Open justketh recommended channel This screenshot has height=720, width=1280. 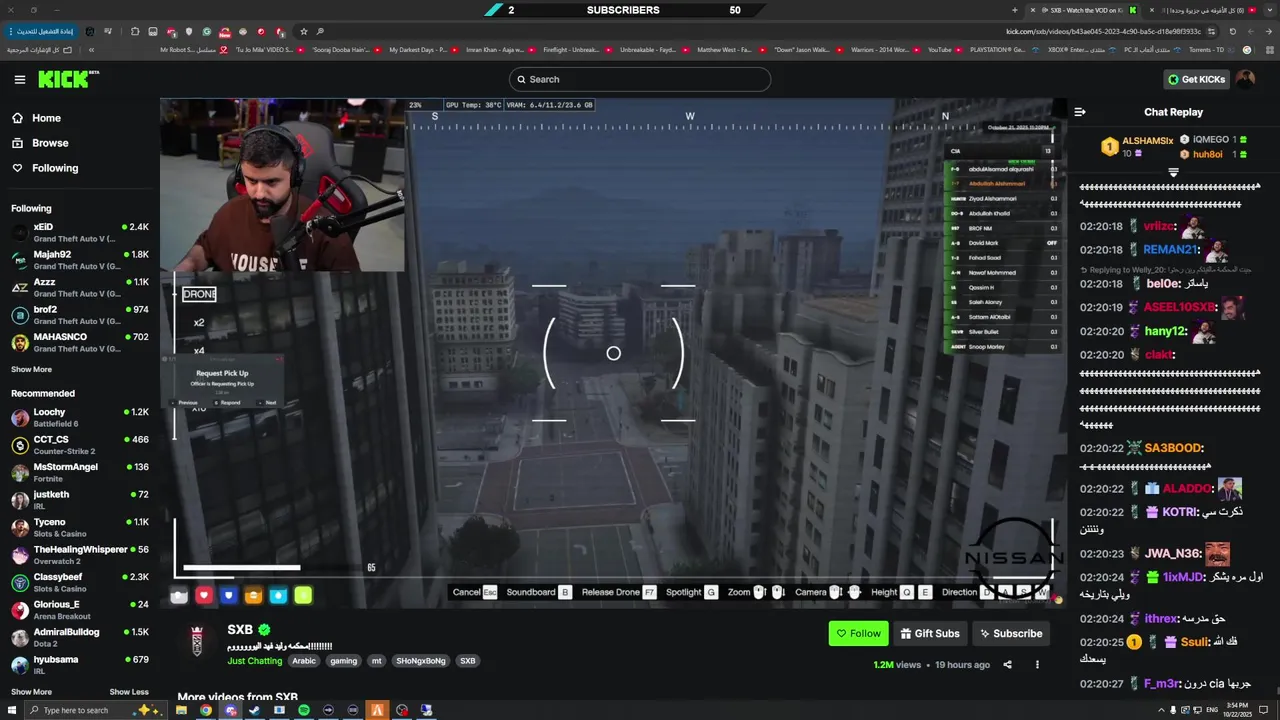(x=80, y=500)
